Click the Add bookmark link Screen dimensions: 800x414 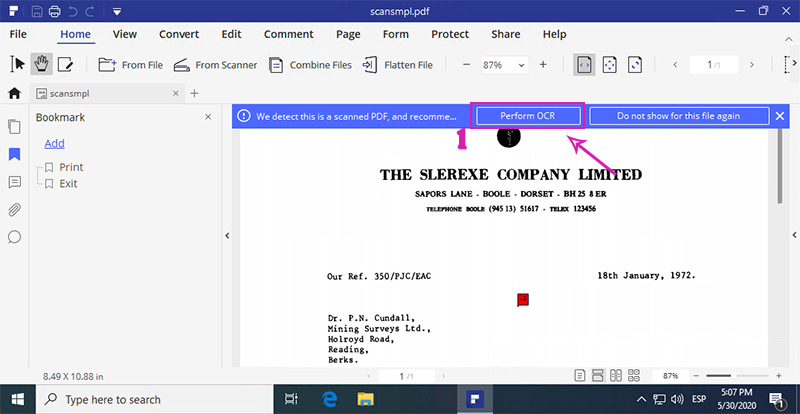click(55, 143)
